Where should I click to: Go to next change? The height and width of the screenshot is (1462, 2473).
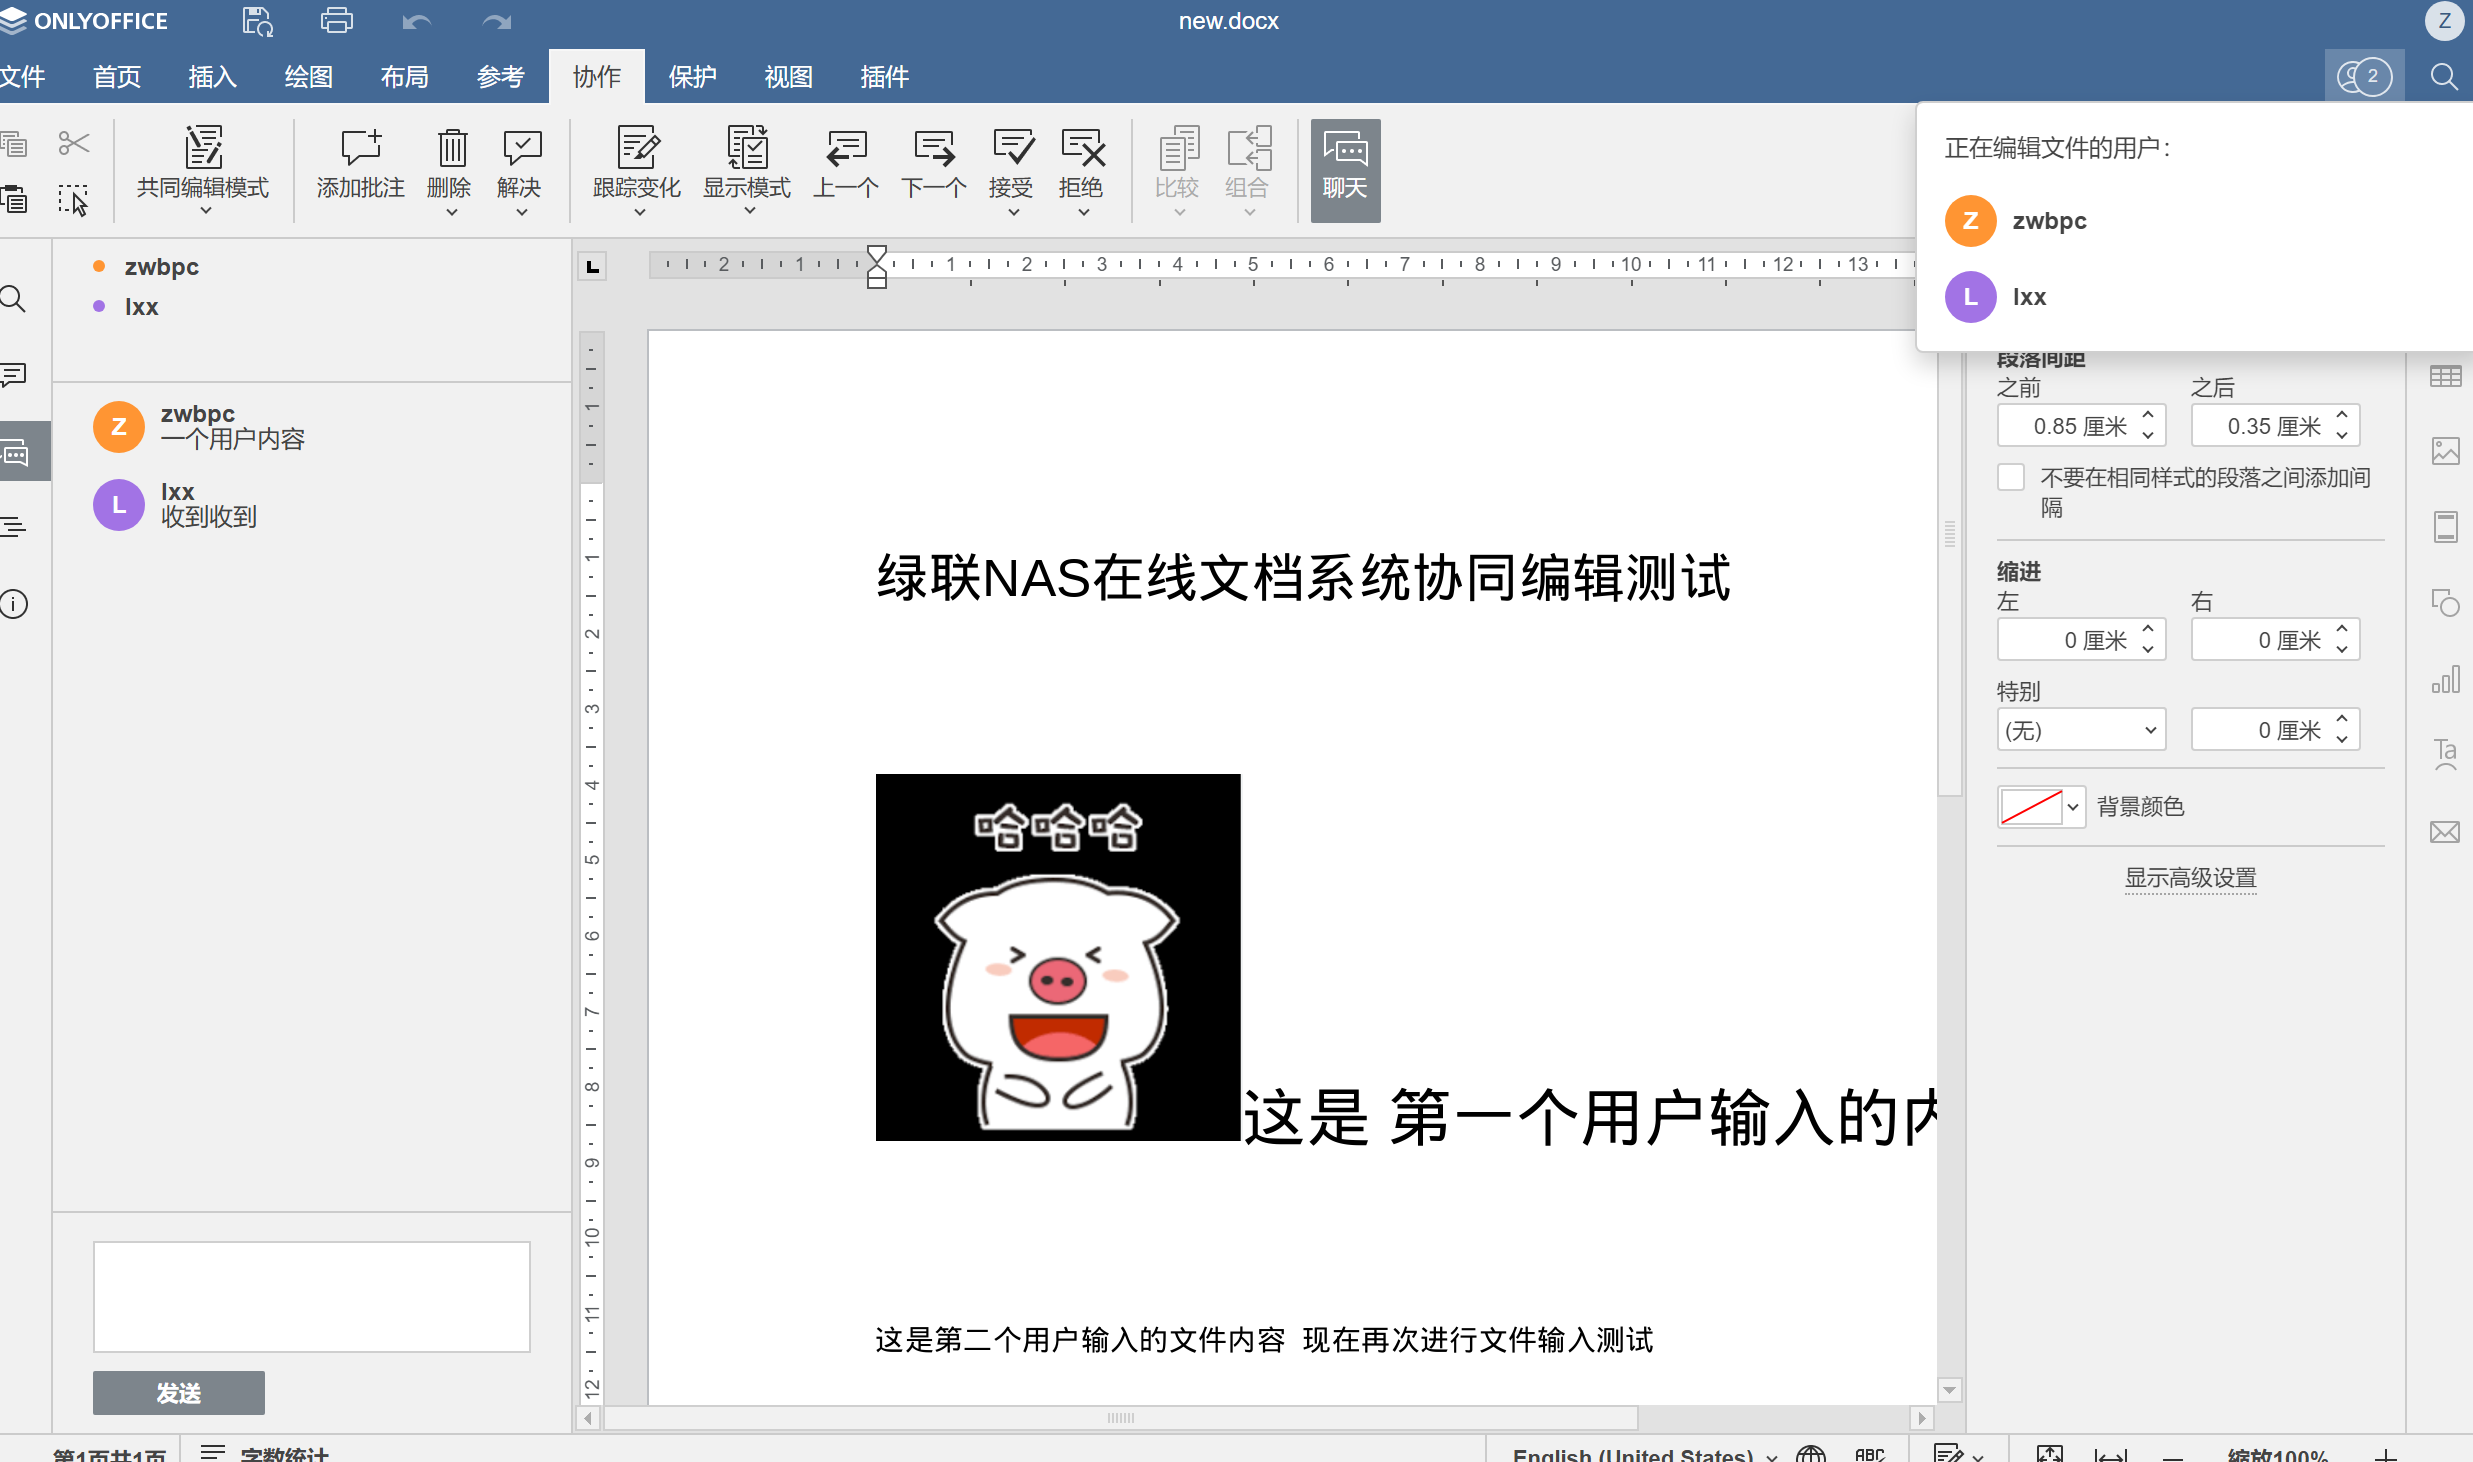pyautogui.click(x=934, y=164)
